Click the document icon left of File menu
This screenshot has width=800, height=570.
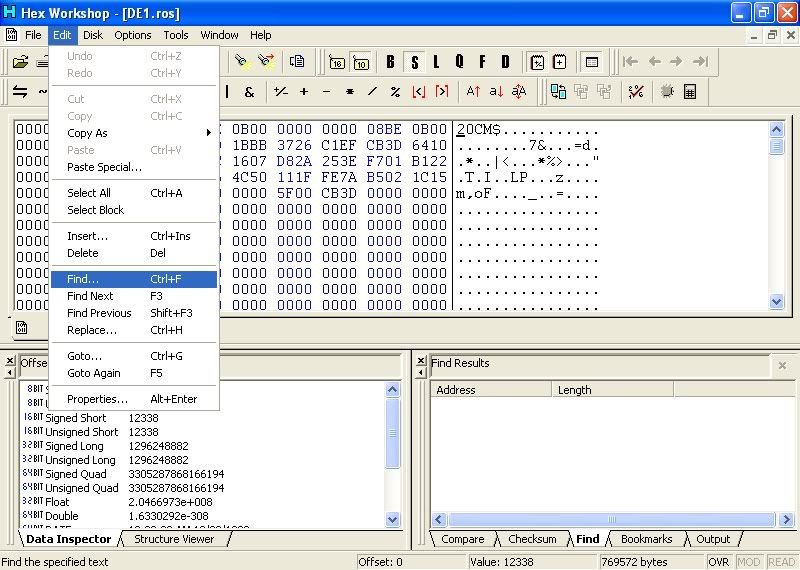(11, 35)
